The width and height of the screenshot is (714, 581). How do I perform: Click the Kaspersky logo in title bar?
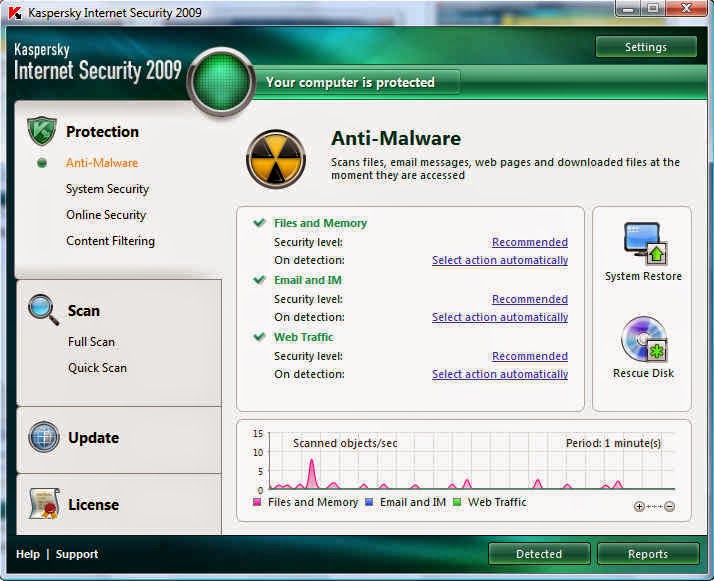click(x=15, y=13)
